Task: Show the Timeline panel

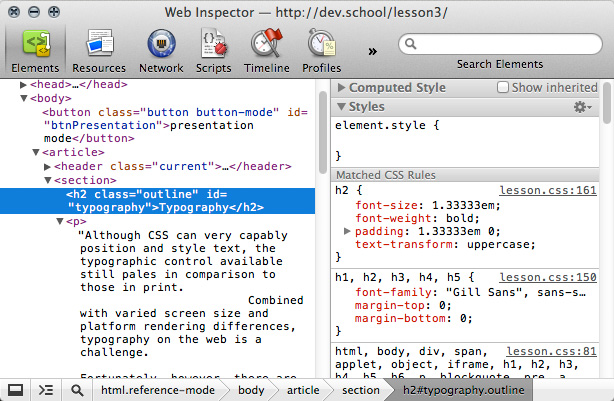Action: point(267,51)
